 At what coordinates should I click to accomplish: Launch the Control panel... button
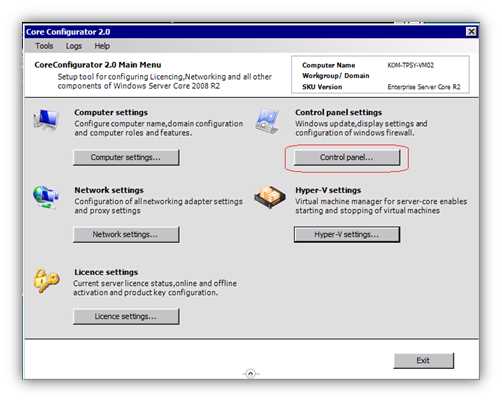[347, 157]
